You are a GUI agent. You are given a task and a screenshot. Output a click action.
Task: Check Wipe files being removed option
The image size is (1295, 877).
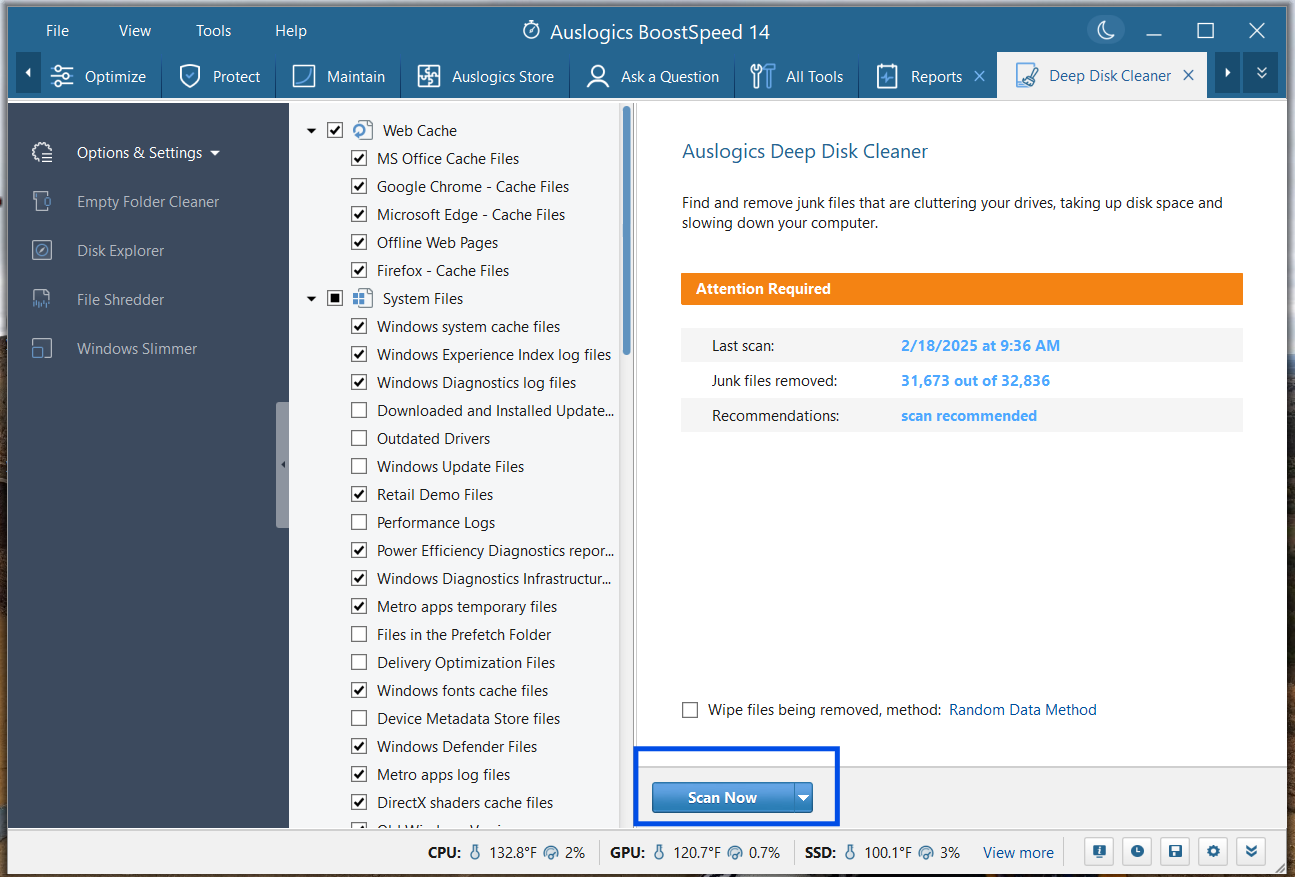tap(690, 710)
